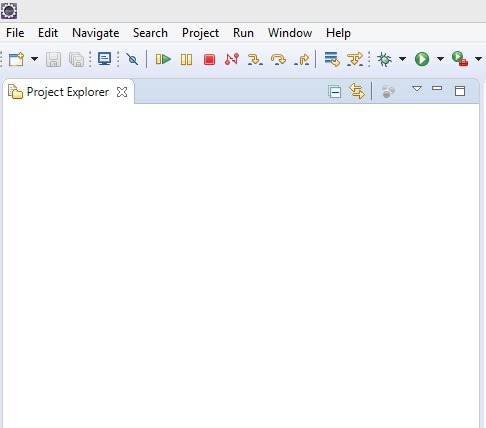Toggle Use Step Filters button
The height and width of the screenshot is (428, 486).
point(355,60)
